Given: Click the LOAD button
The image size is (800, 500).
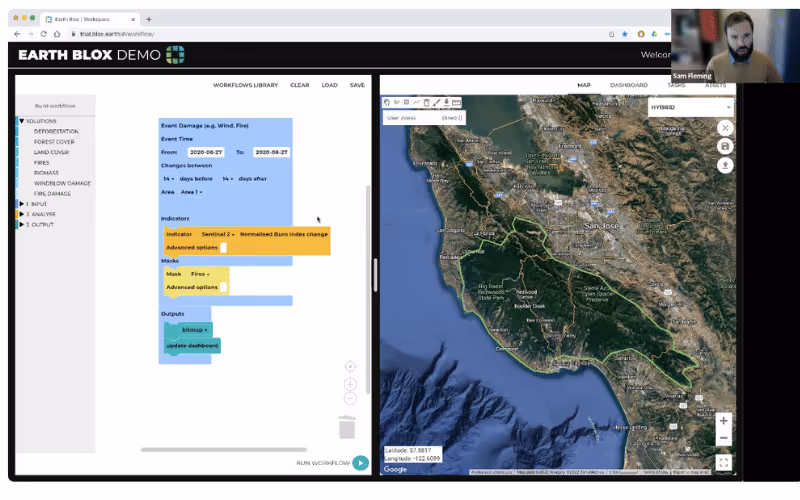Looking at the screenshot, I should tap(330, 85).
